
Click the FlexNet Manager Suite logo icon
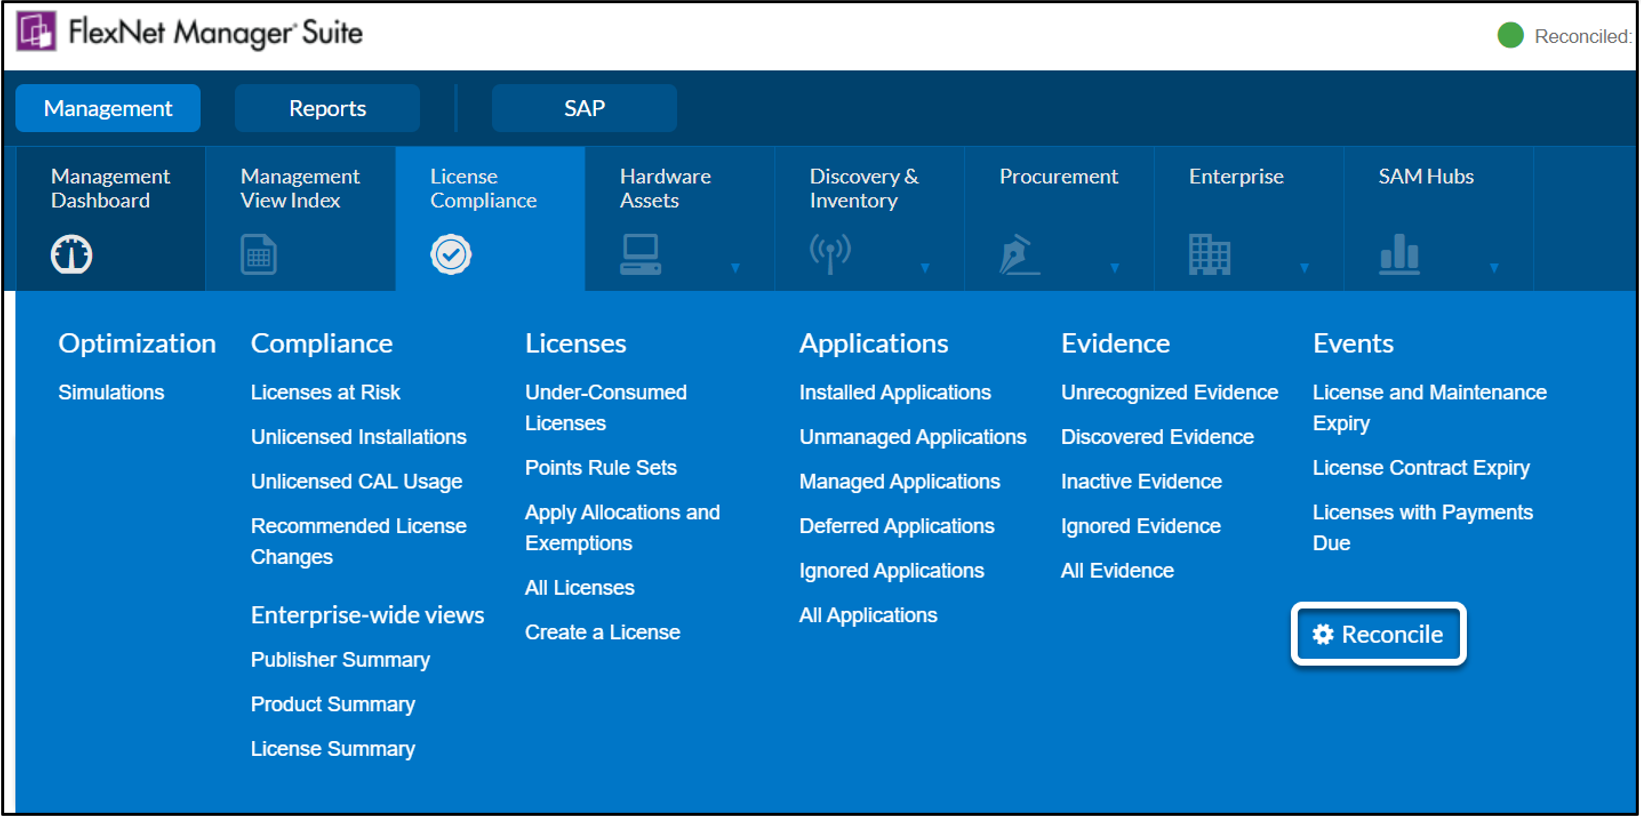click(x=37, y=32)
